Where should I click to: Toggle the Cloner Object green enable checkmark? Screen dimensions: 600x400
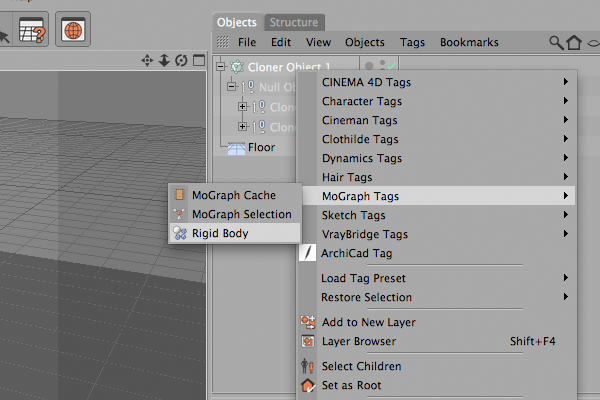pyautogui.click(x=392, y=66)
